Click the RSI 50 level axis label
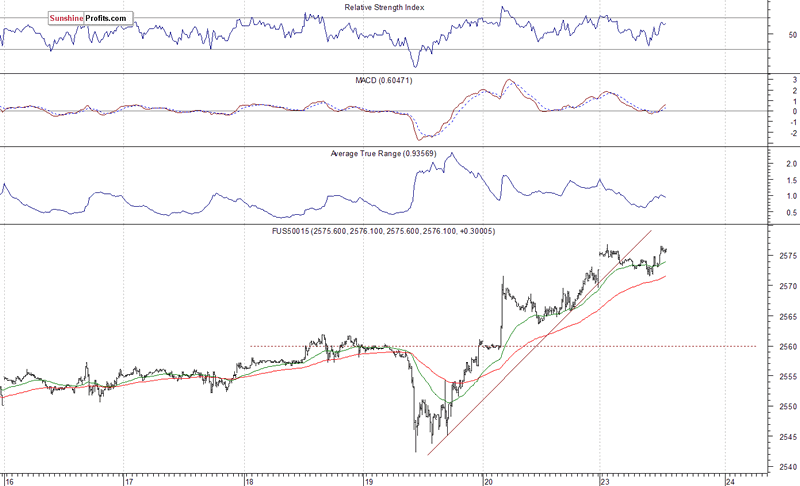Viewport: 800px width, 486px height. coord(792,35)
